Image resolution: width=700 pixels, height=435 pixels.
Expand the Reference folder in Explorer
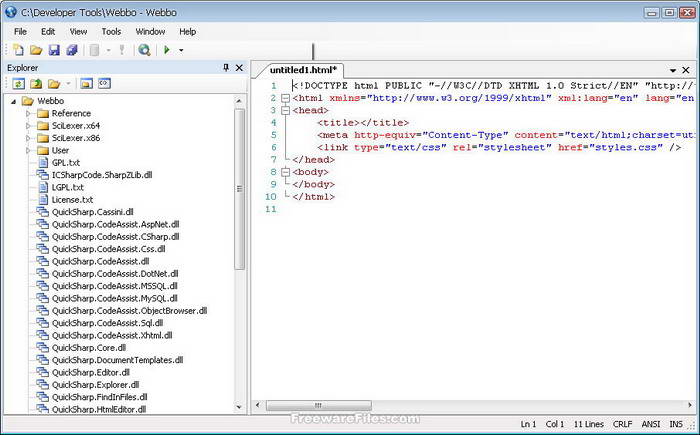point(28,113)
